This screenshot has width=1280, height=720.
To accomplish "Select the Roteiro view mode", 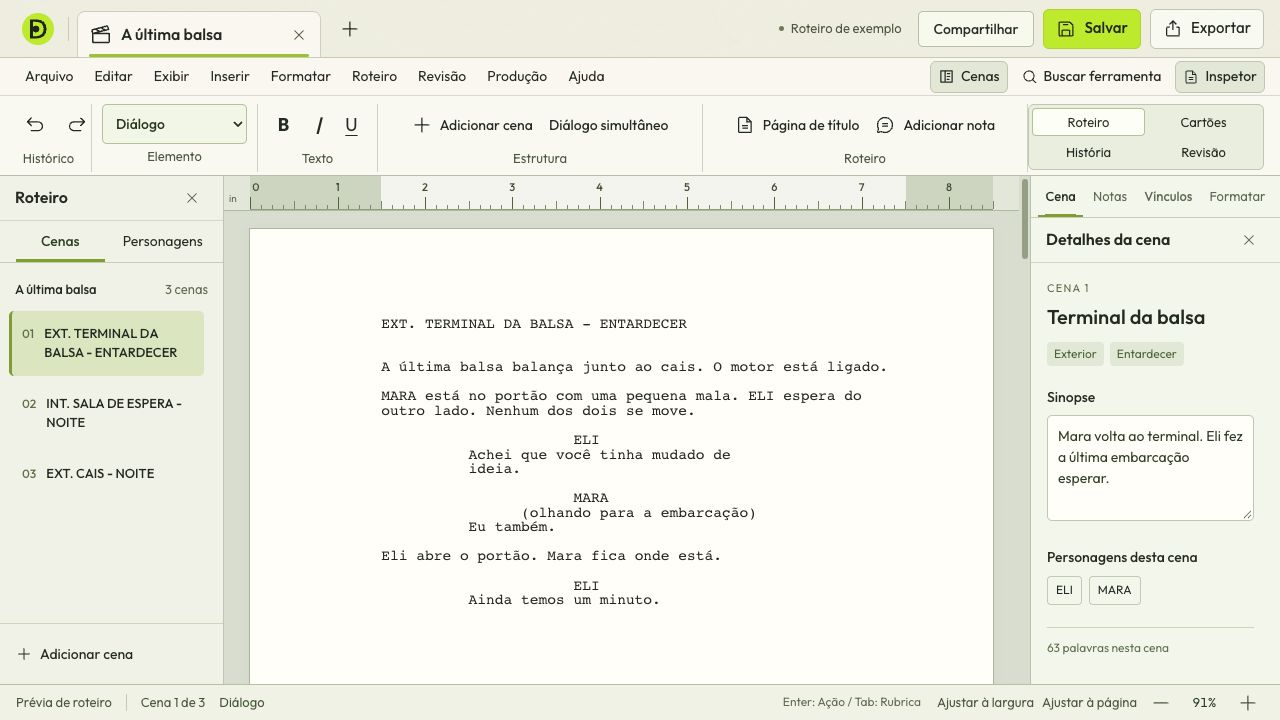I will pos(1088,122).
